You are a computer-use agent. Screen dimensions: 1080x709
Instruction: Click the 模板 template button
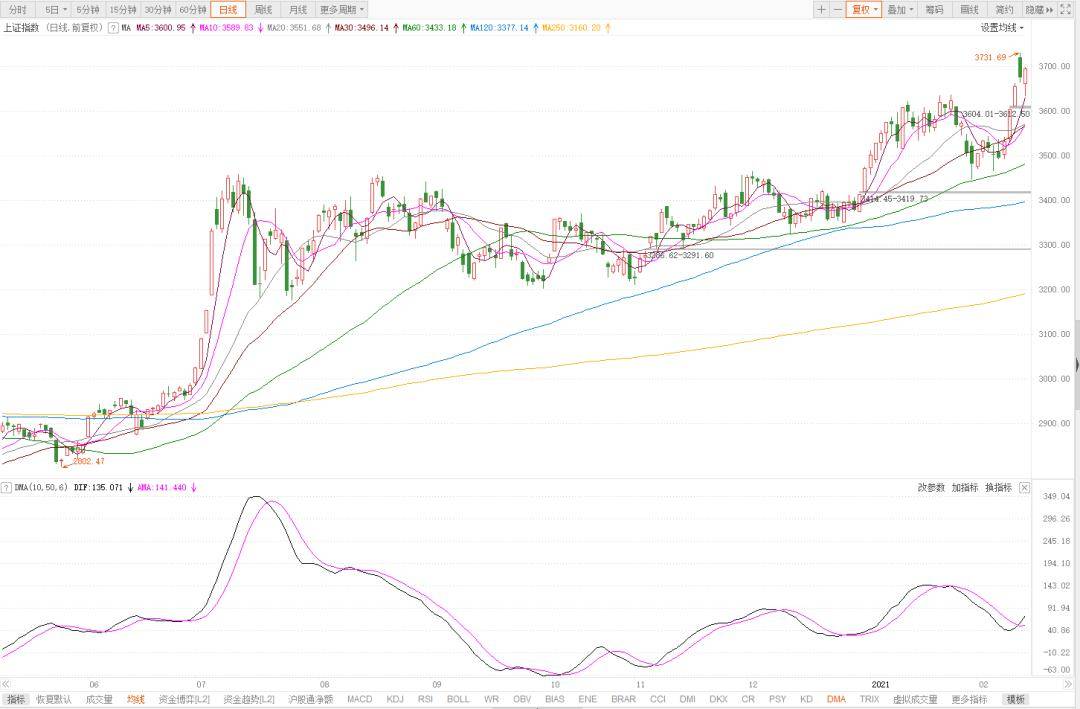coord(1016,699)
